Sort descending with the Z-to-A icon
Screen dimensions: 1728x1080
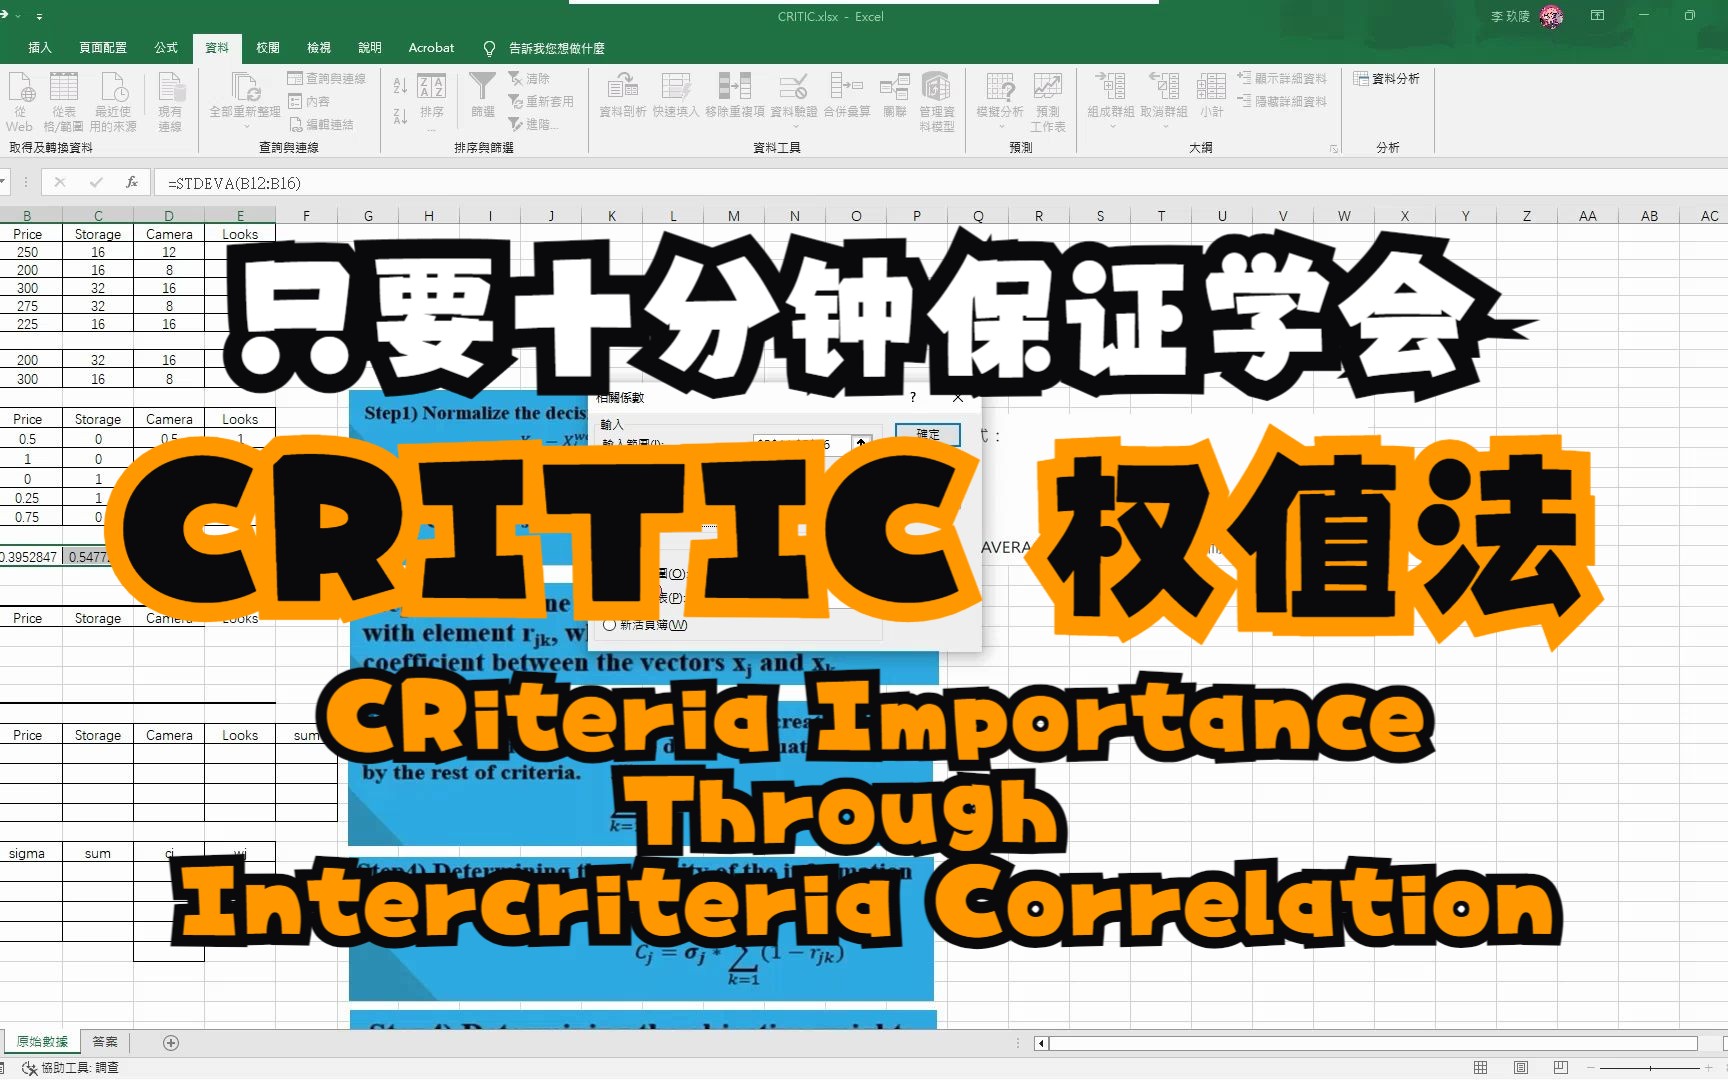click(x=400, y=116)
